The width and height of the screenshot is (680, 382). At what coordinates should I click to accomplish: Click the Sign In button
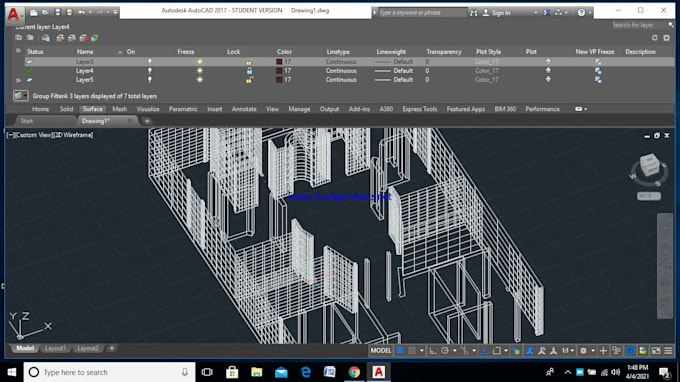[497, 13]
